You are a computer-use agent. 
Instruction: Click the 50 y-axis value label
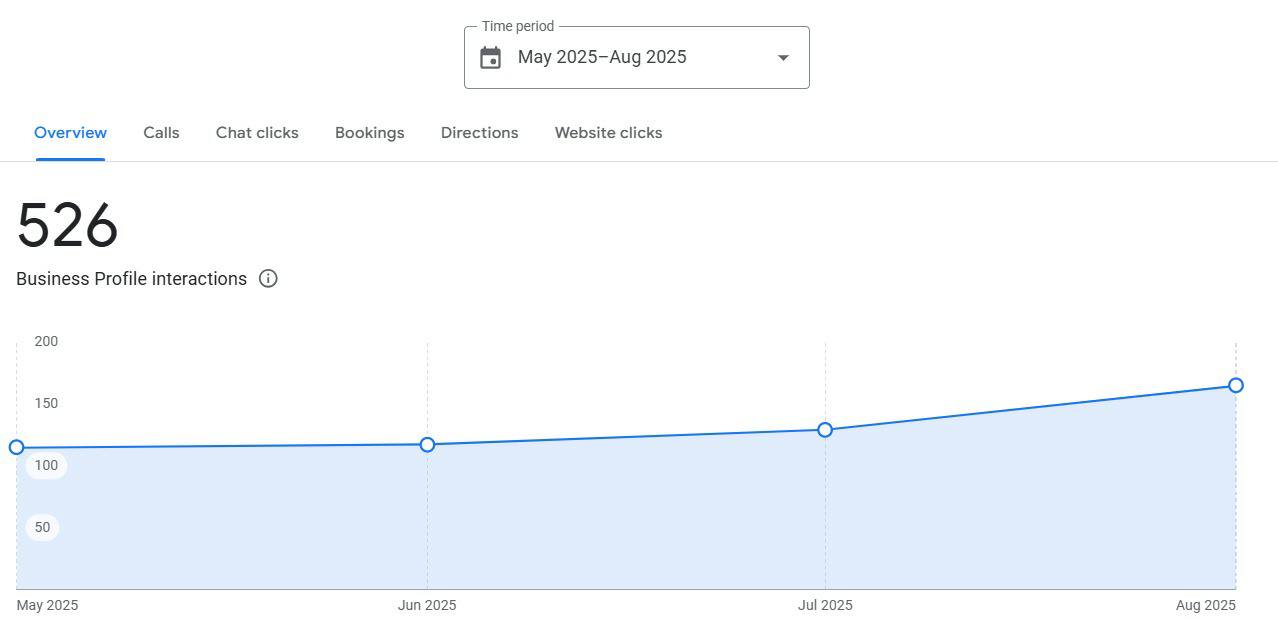point(42,527)
